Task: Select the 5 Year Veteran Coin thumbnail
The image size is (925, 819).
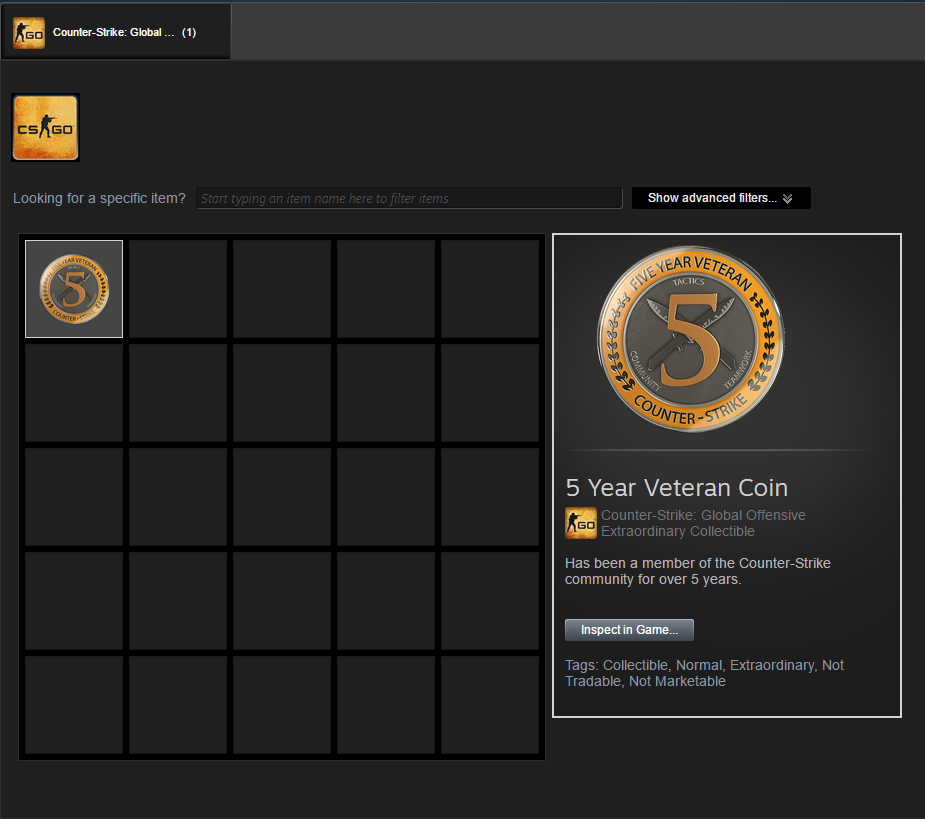Action: pos(74,289)
